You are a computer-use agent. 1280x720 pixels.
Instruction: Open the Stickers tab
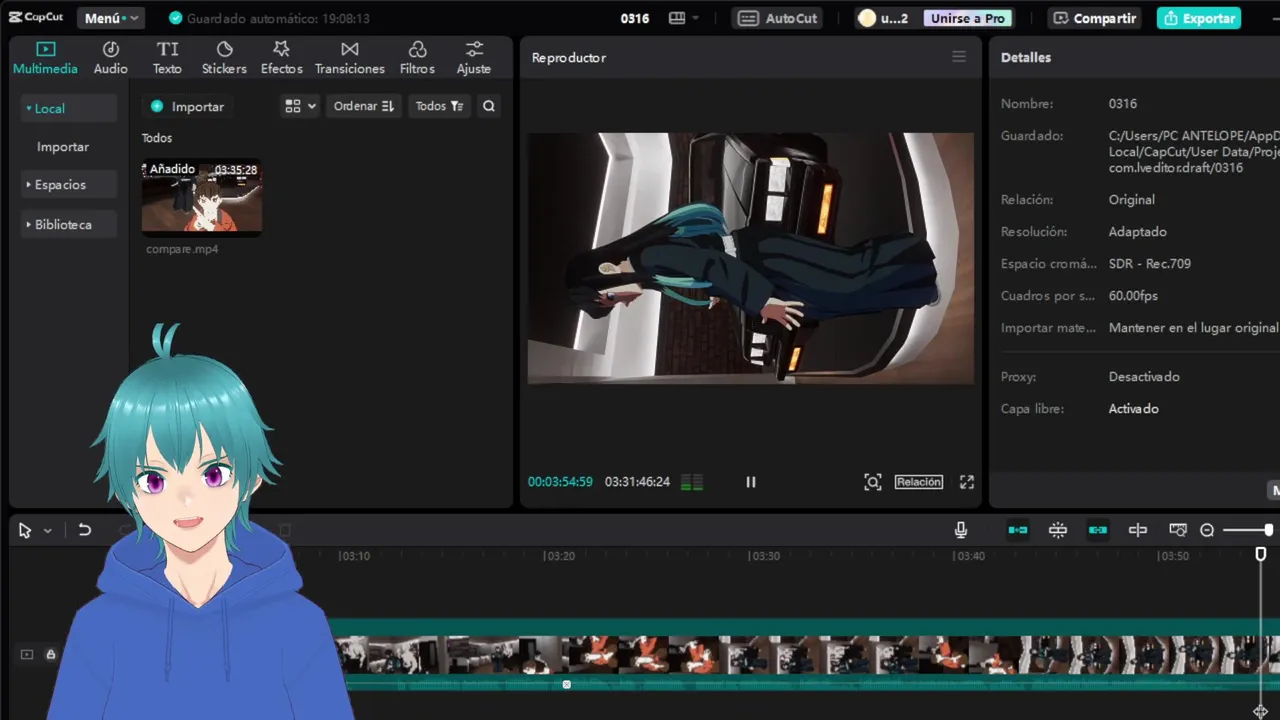pyautogui.click(x=224, y=58)
